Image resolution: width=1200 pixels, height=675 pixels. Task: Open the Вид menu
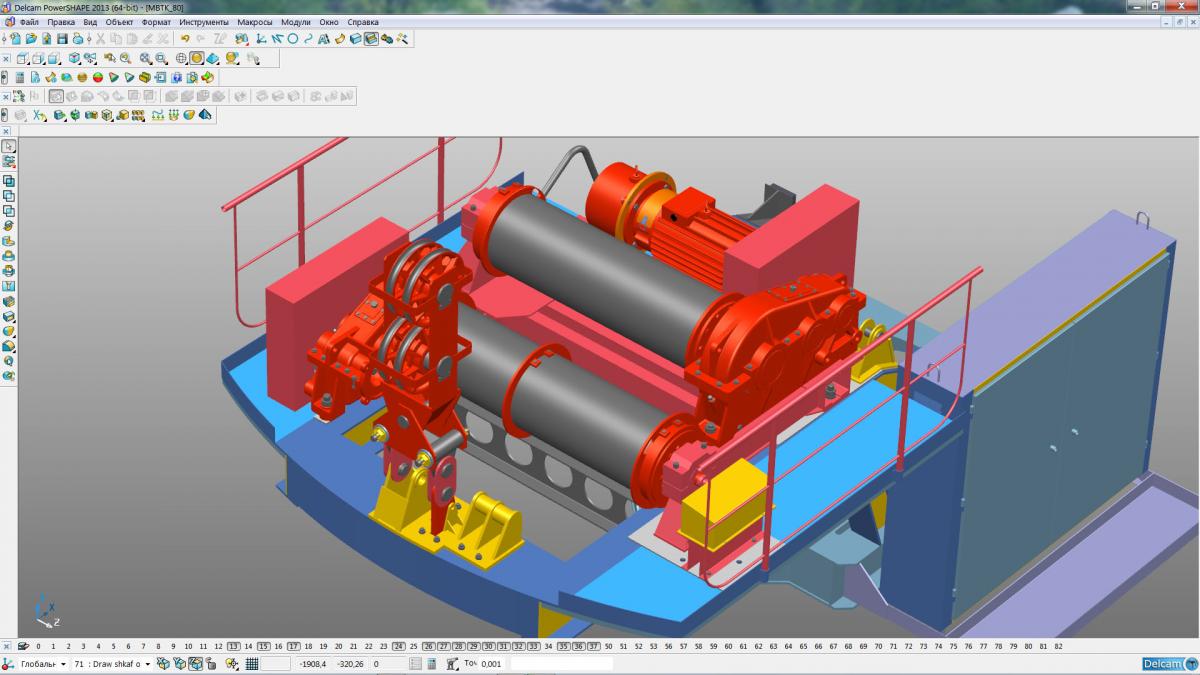click(x=90, y=21)
